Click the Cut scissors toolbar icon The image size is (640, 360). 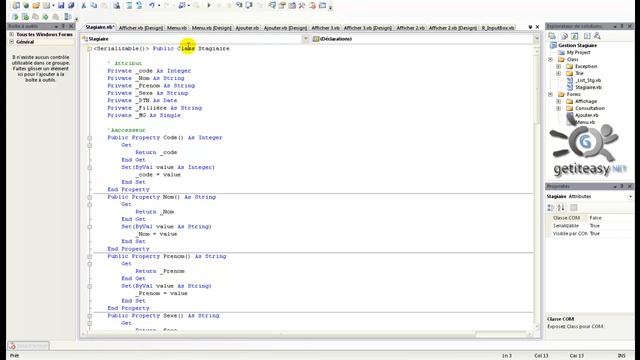click(84, 5)
